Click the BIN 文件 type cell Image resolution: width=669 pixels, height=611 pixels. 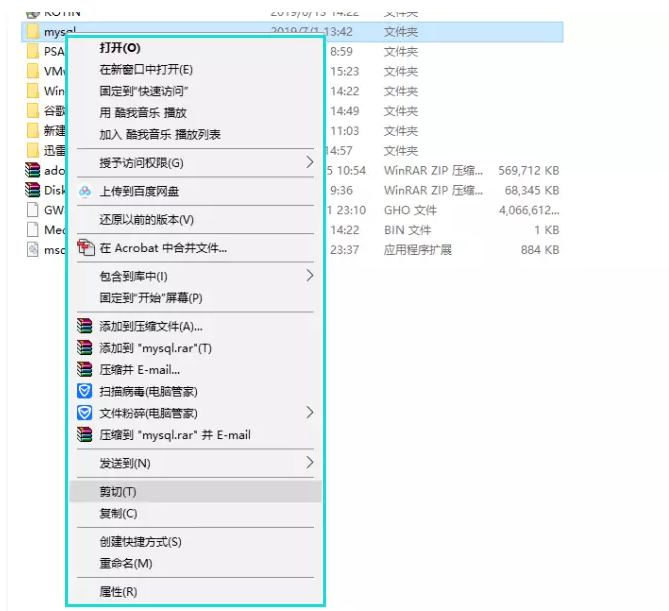tap(407, 230)
